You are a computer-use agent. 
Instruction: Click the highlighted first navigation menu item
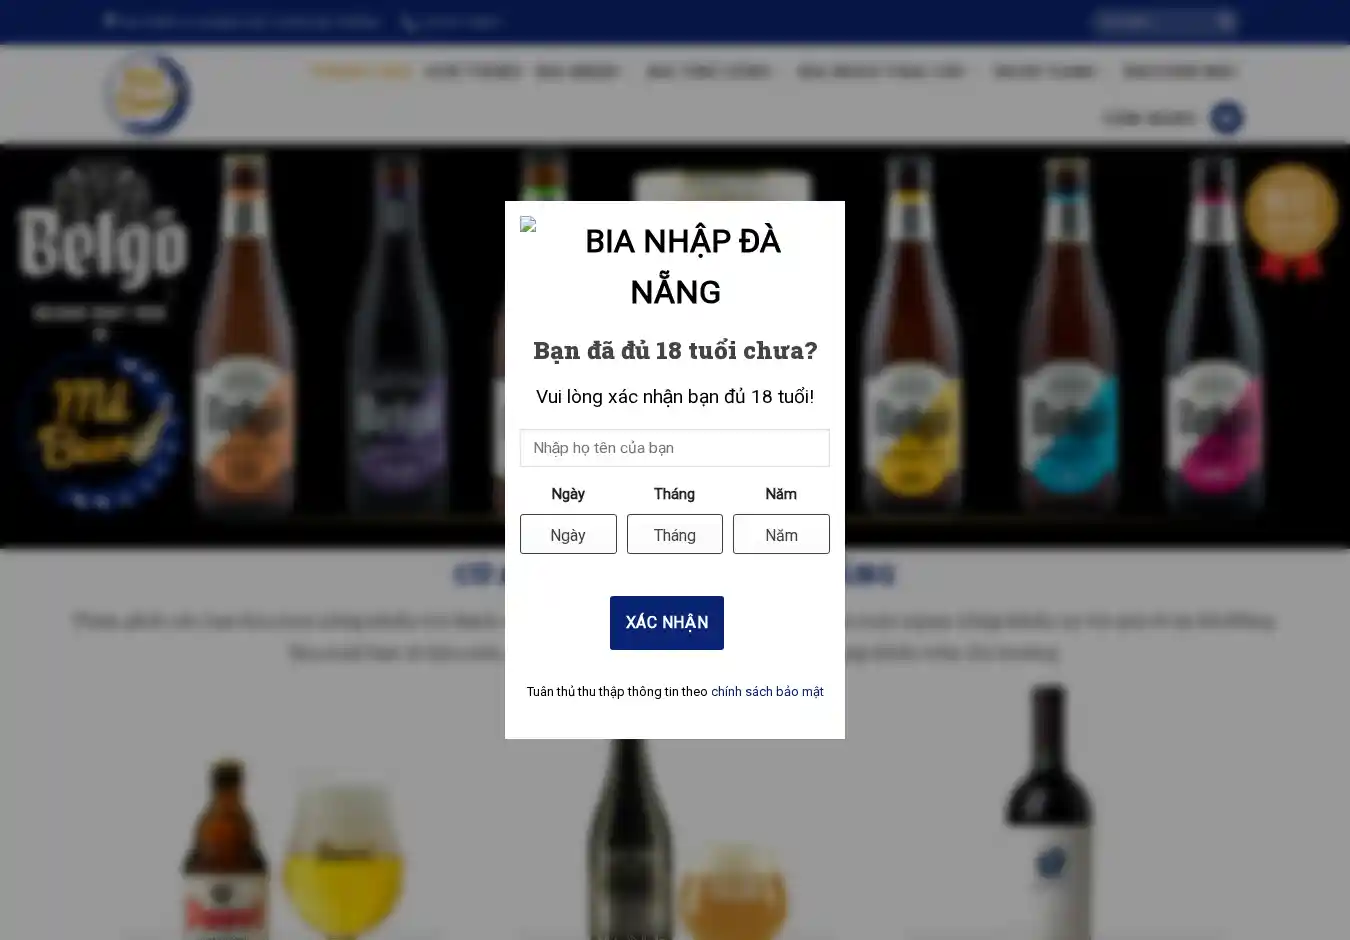362,71
